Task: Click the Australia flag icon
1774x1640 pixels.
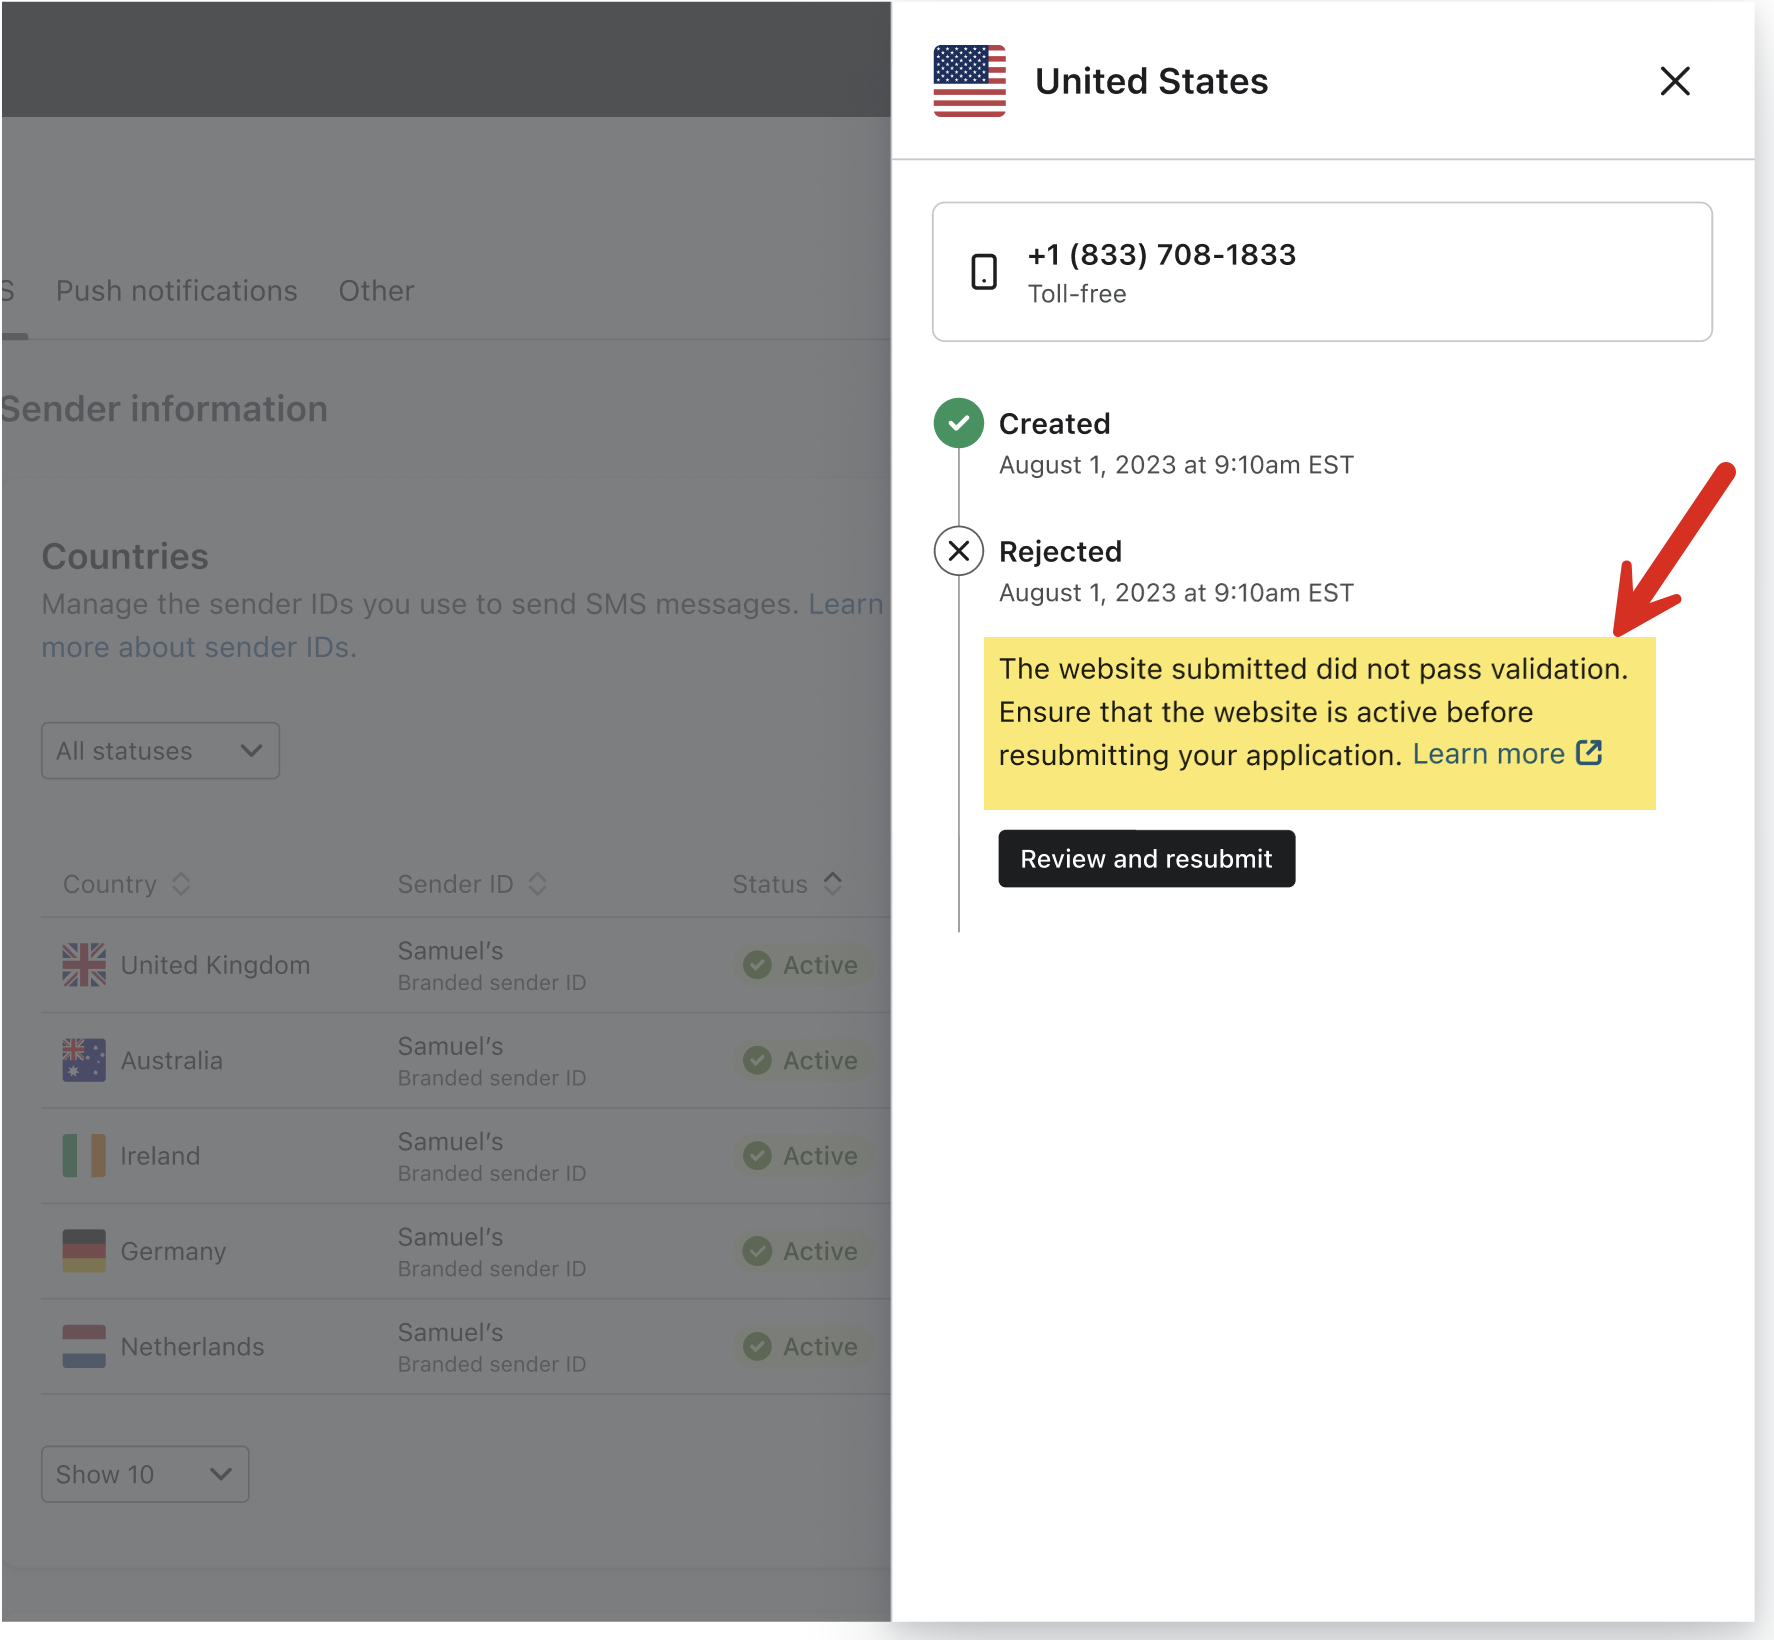Action: [x=84, y=1060]
